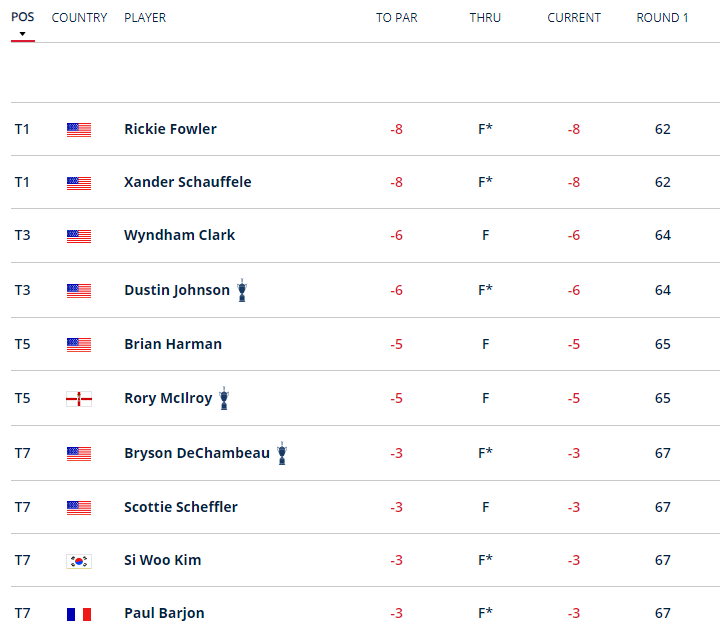Click the Northern Ireland flag in McIlroy's row
This screenshot has height=628, width=720.
(x=79, y=399)
